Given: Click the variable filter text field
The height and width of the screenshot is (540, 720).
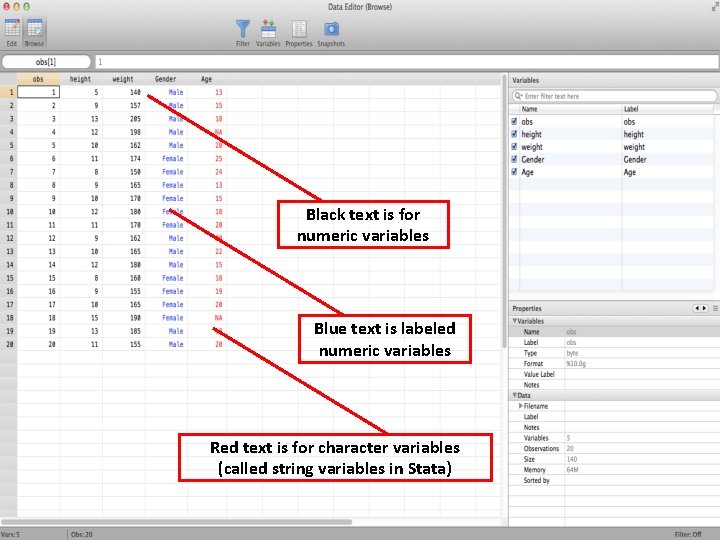Looking at the screenshot, I should pyautogui.click(x=614, y=96).
